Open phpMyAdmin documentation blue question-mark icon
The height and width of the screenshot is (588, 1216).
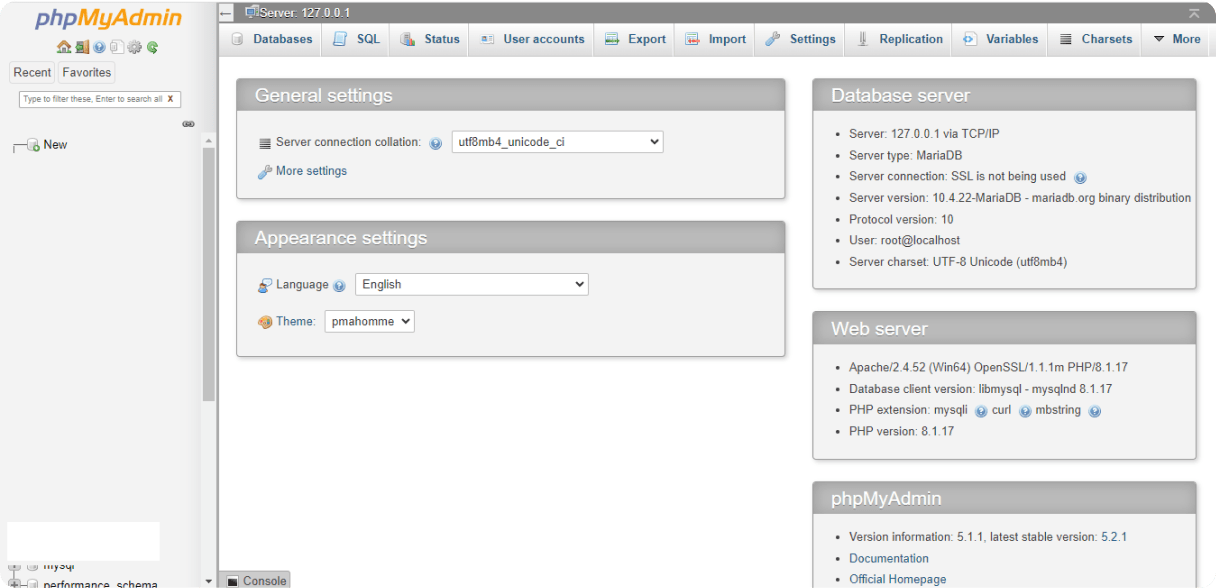point(99,47)
